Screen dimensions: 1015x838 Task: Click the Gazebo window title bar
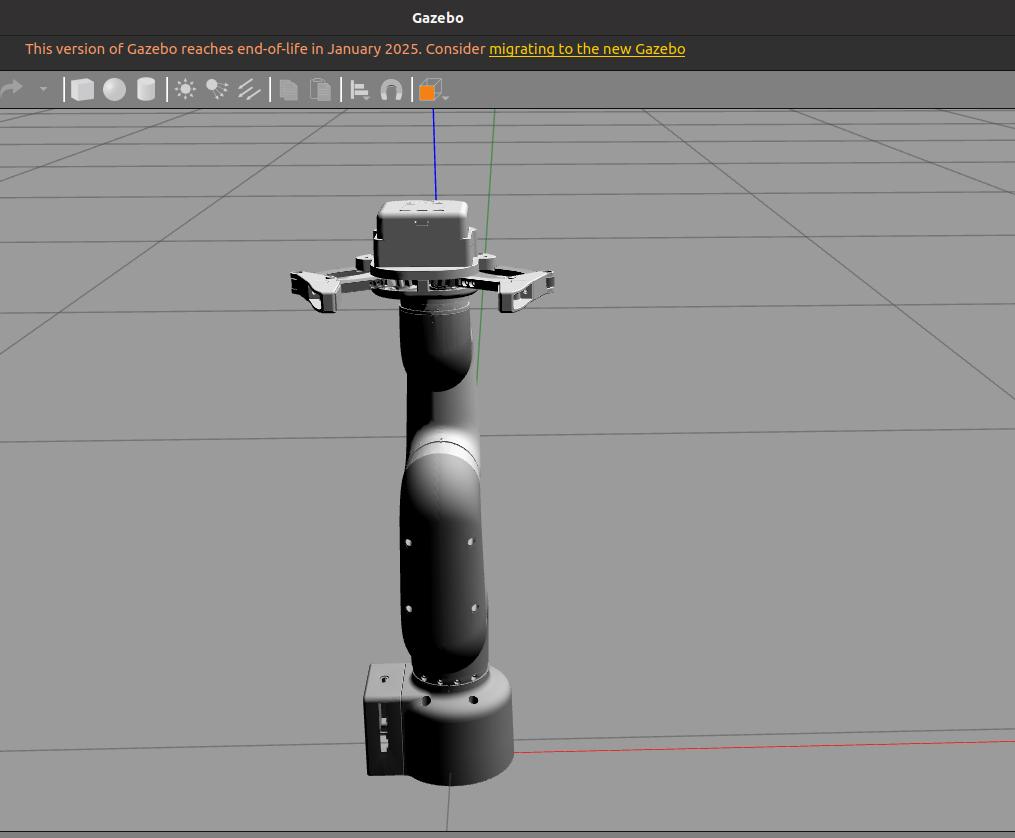point(437,18)
